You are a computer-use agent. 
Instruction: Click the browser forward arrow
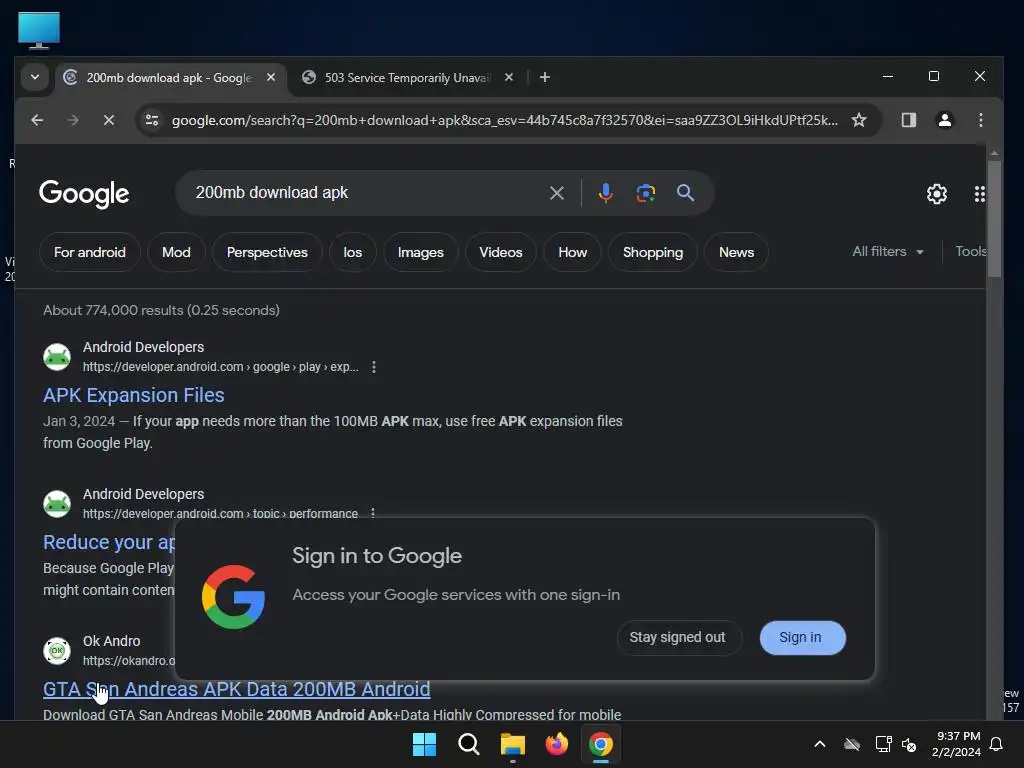pos(73,120)
